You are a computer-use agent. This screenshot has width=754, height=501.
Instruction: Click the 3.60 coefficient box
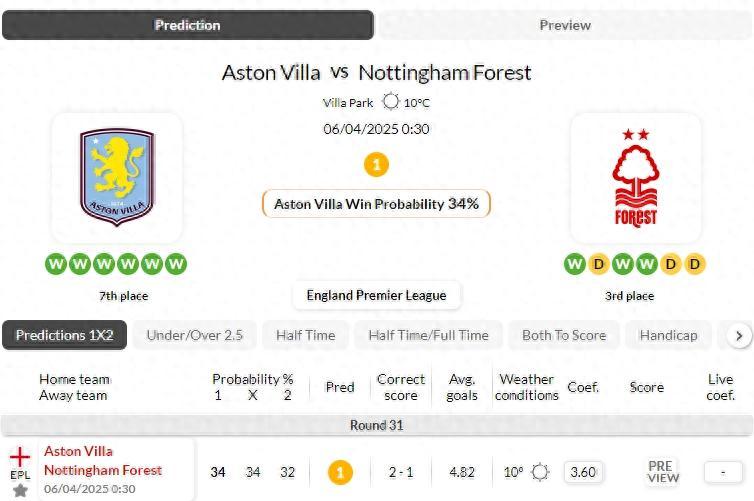point(582,472)
